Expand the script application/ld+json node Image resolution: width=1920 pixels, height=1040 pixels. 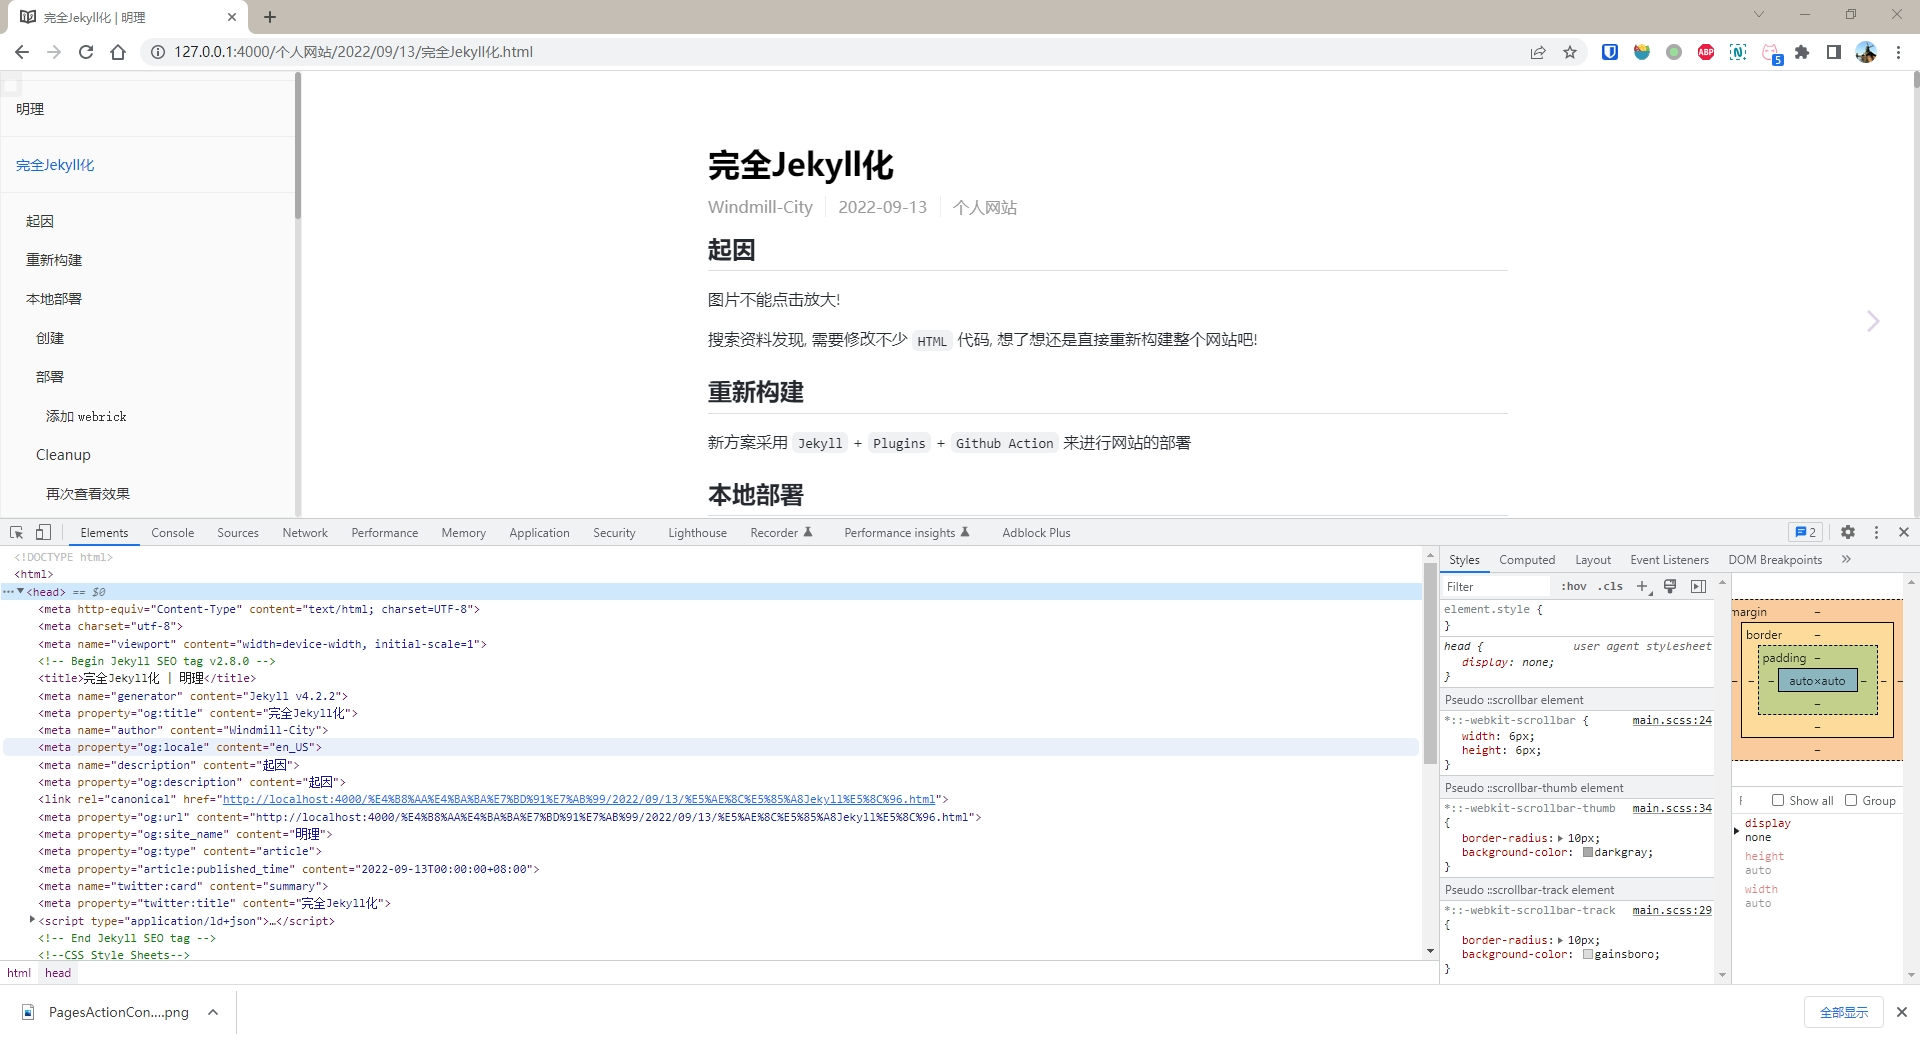click(x=33, y=920)
